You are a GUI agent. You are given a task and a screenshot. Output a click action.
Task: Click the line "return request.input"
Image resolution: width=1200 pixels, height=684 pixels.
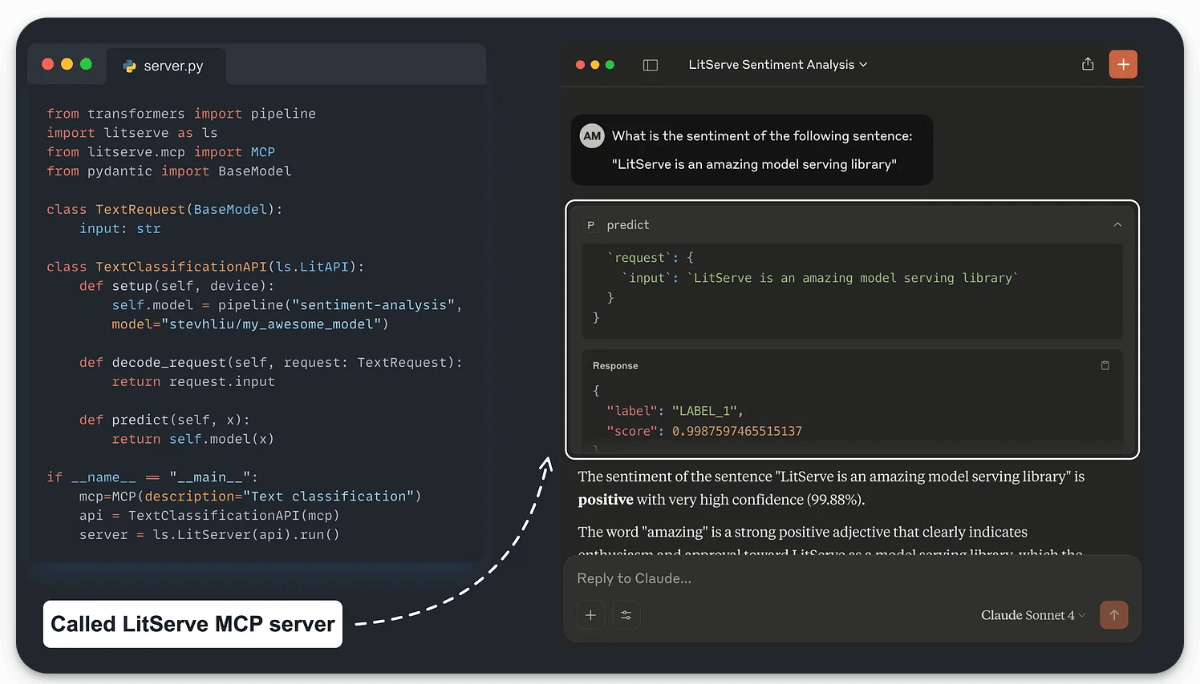click(193, 382)
